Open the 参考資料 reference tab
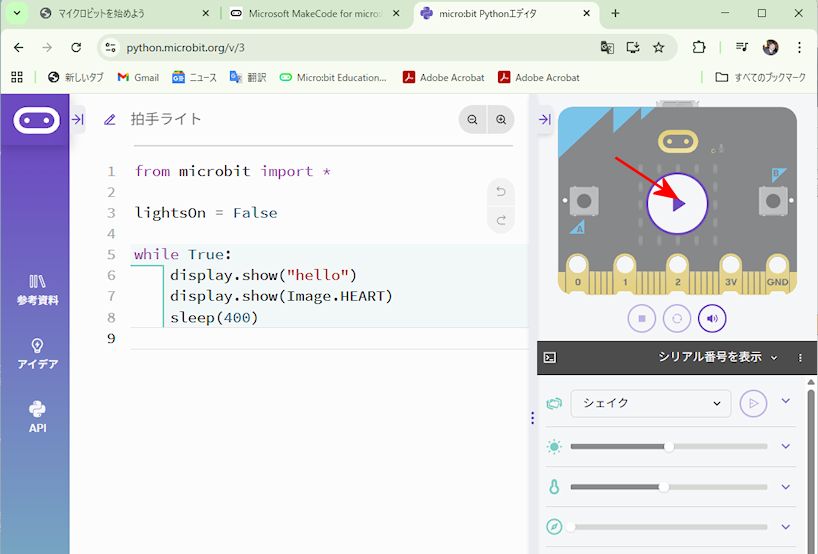Image resolution: width=818 pixels, height=554 pixels. pyautogui.click(x=37, y=290)
